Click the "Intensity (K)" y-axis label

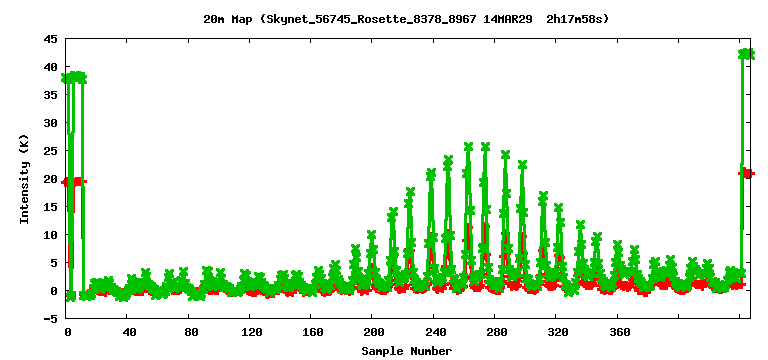click(24, 179)
